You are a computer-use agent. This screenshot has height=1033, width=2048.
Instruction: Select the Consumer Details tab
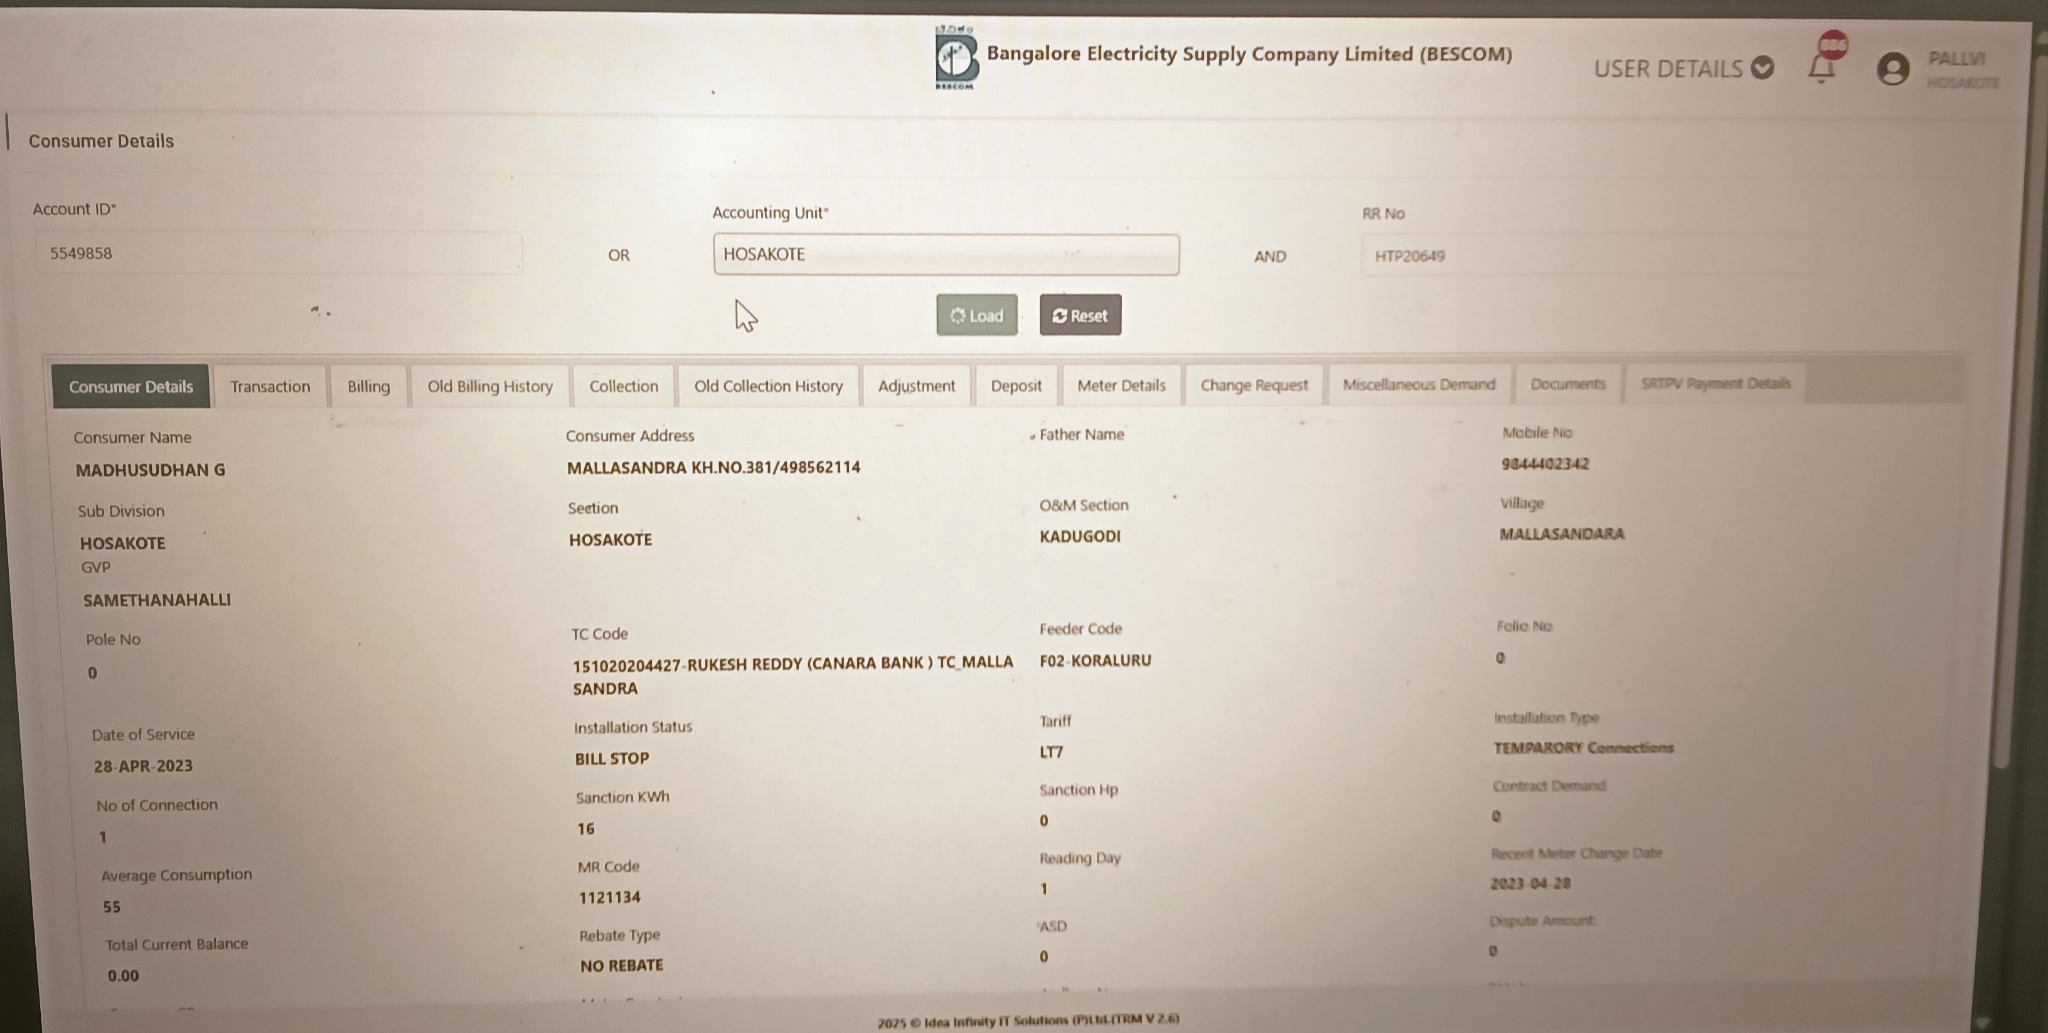click(131, 387)
